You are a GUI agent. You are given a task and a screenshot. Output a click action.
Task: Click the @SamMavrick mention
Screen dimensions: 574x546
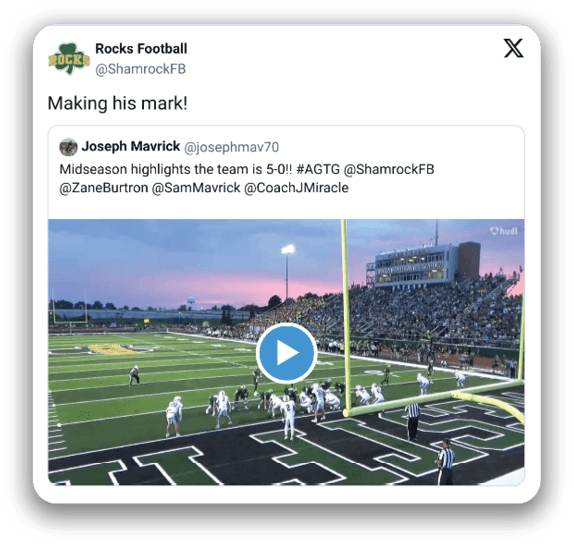click(x=196, y=188)
